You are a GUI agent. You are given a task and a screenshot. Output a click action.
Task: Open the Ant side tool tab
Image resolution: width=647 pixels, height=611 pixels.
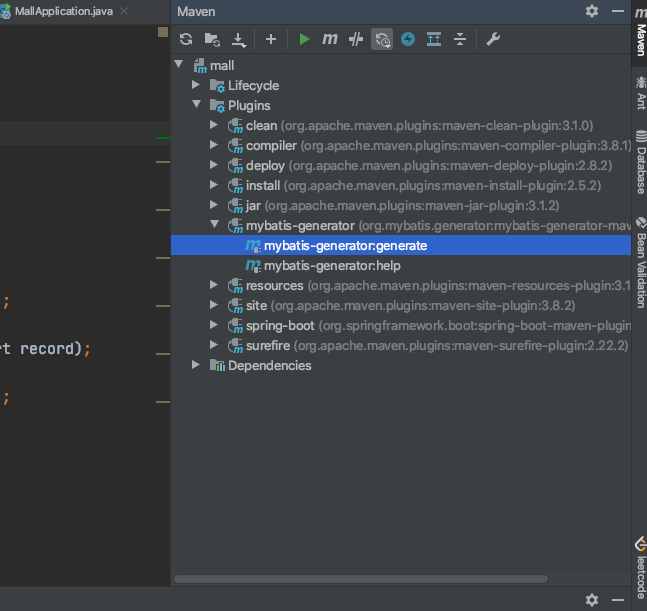pos(640,93)
